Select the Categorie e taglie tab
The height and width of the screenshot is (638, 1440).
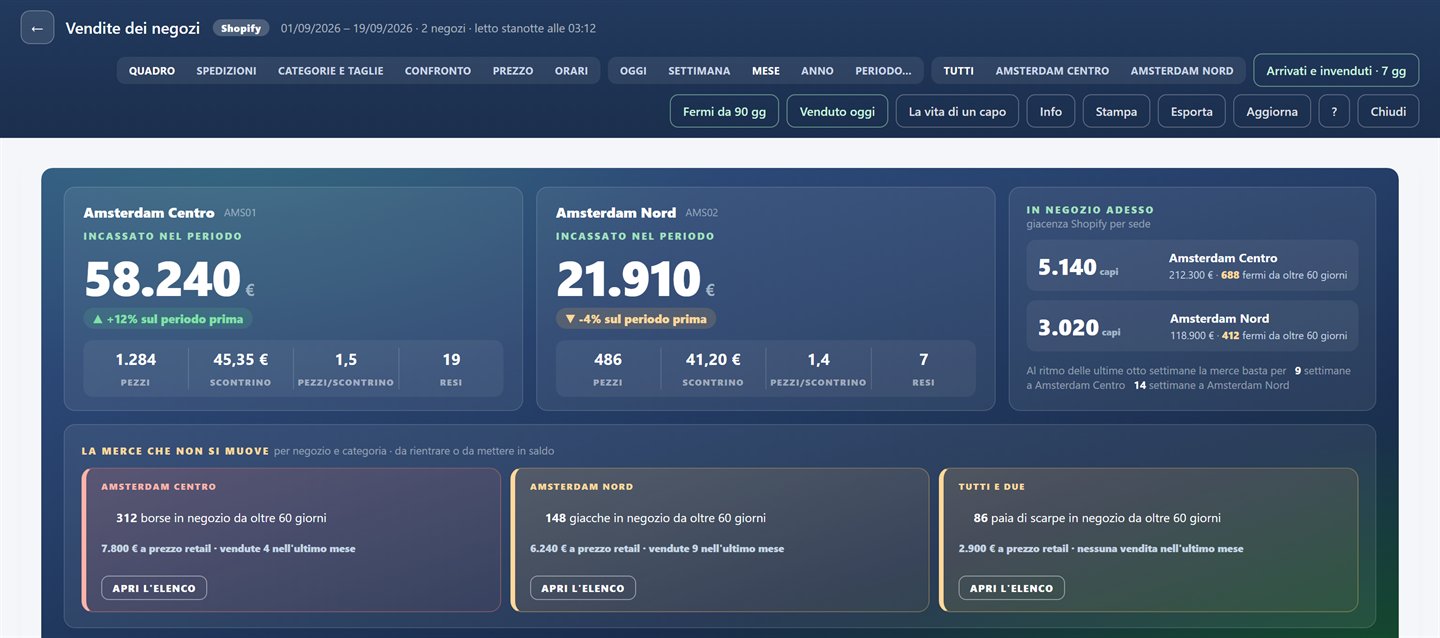[x=331, y=71]
